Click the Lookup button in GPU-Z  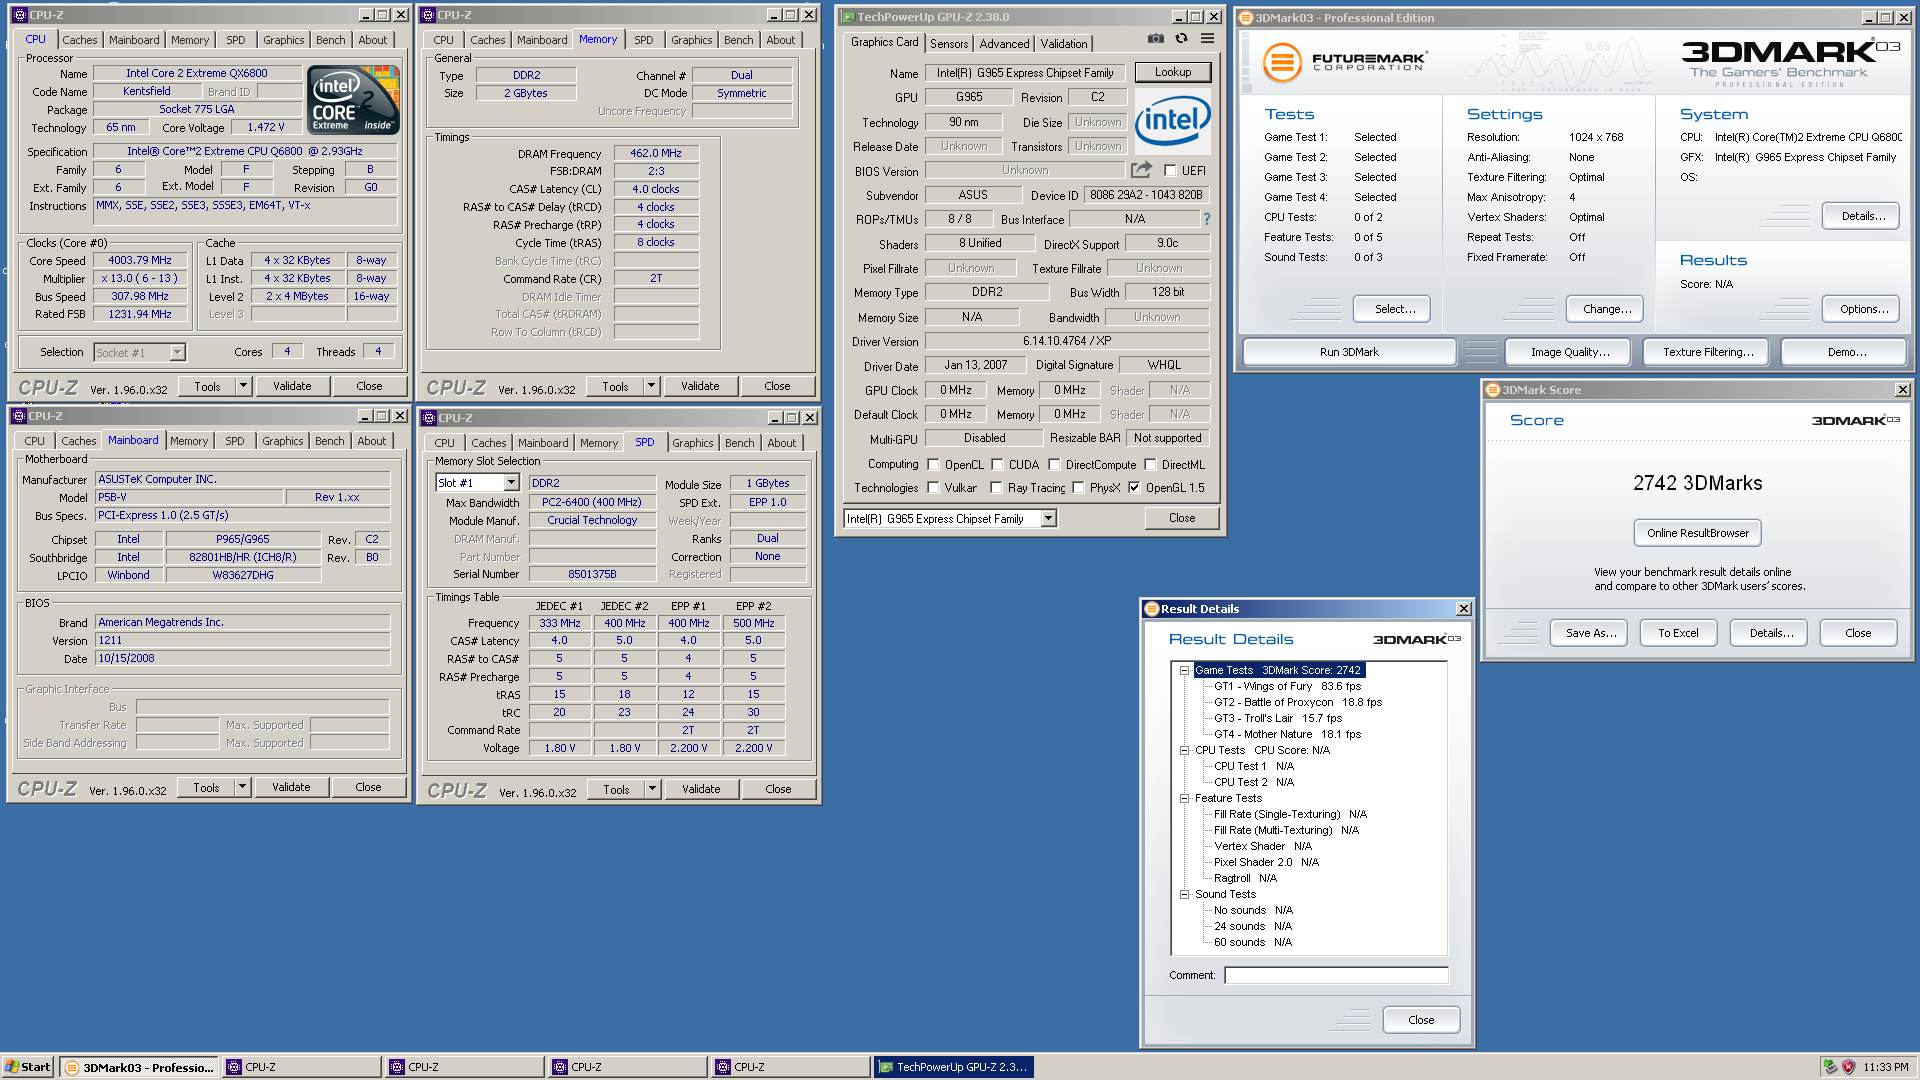[x=1172, y=73]
